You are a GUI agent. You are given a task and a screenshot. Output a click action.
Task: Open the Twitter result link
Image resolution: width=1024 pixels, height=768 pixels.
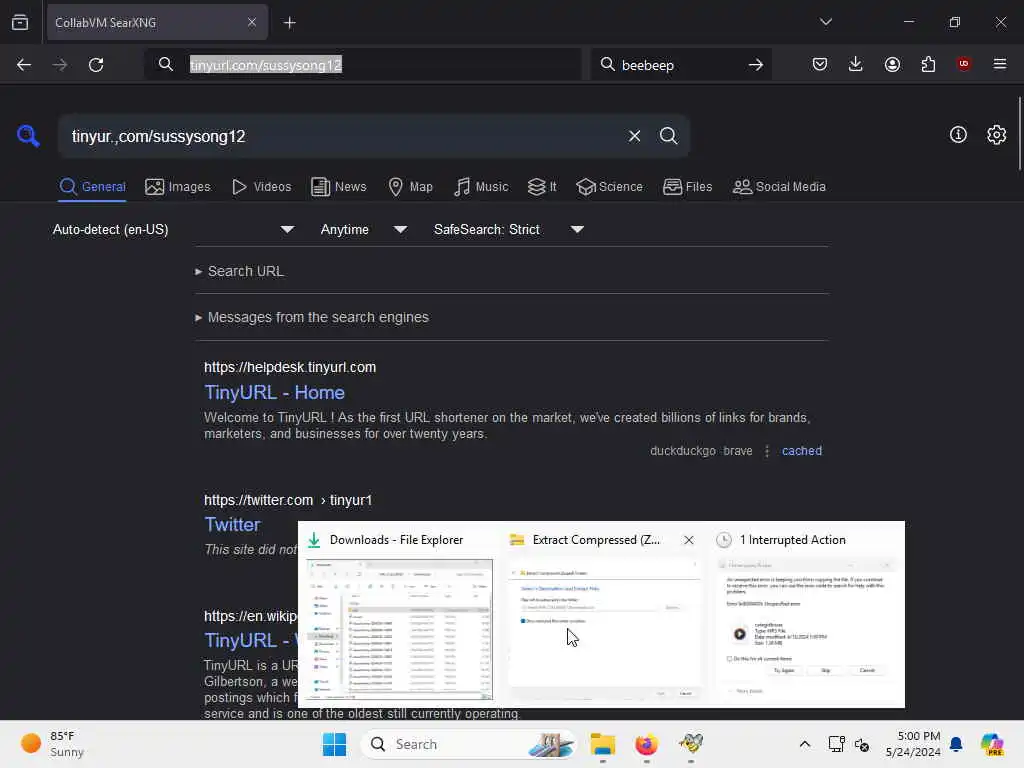tap(232, 524)
